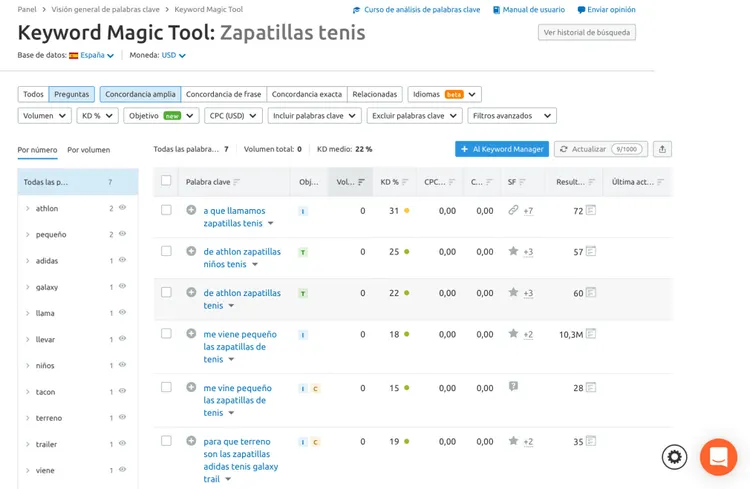The height and width of the screenshot is (489, 750).
Task: Sort by the KD % column header
Action: tap(395, 182)
